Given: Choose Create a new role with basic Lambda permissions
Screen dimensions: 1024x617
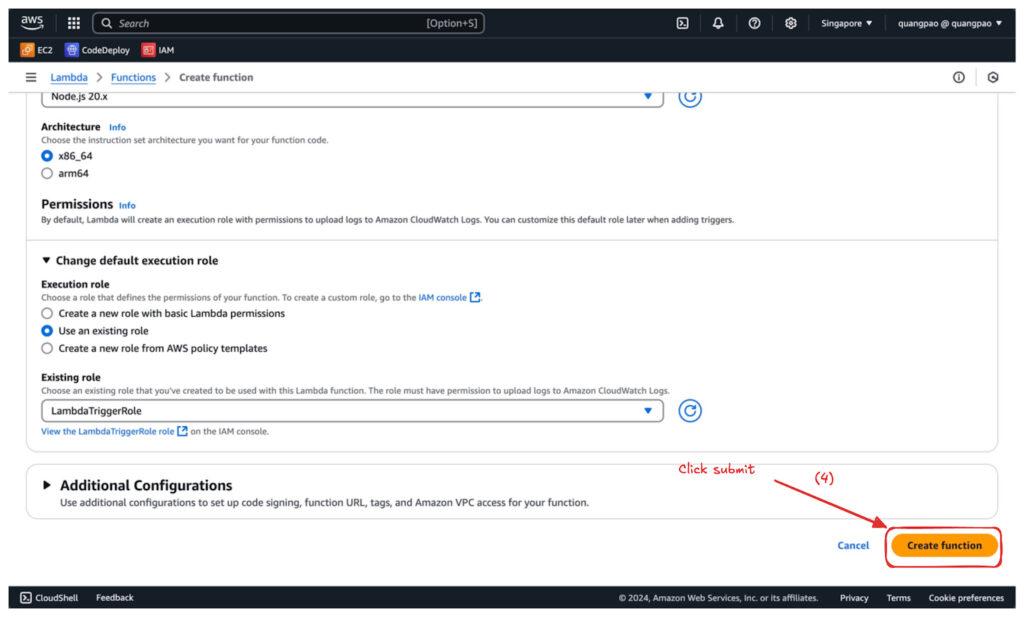Looking at the screenshot, I should click(163, 313).
